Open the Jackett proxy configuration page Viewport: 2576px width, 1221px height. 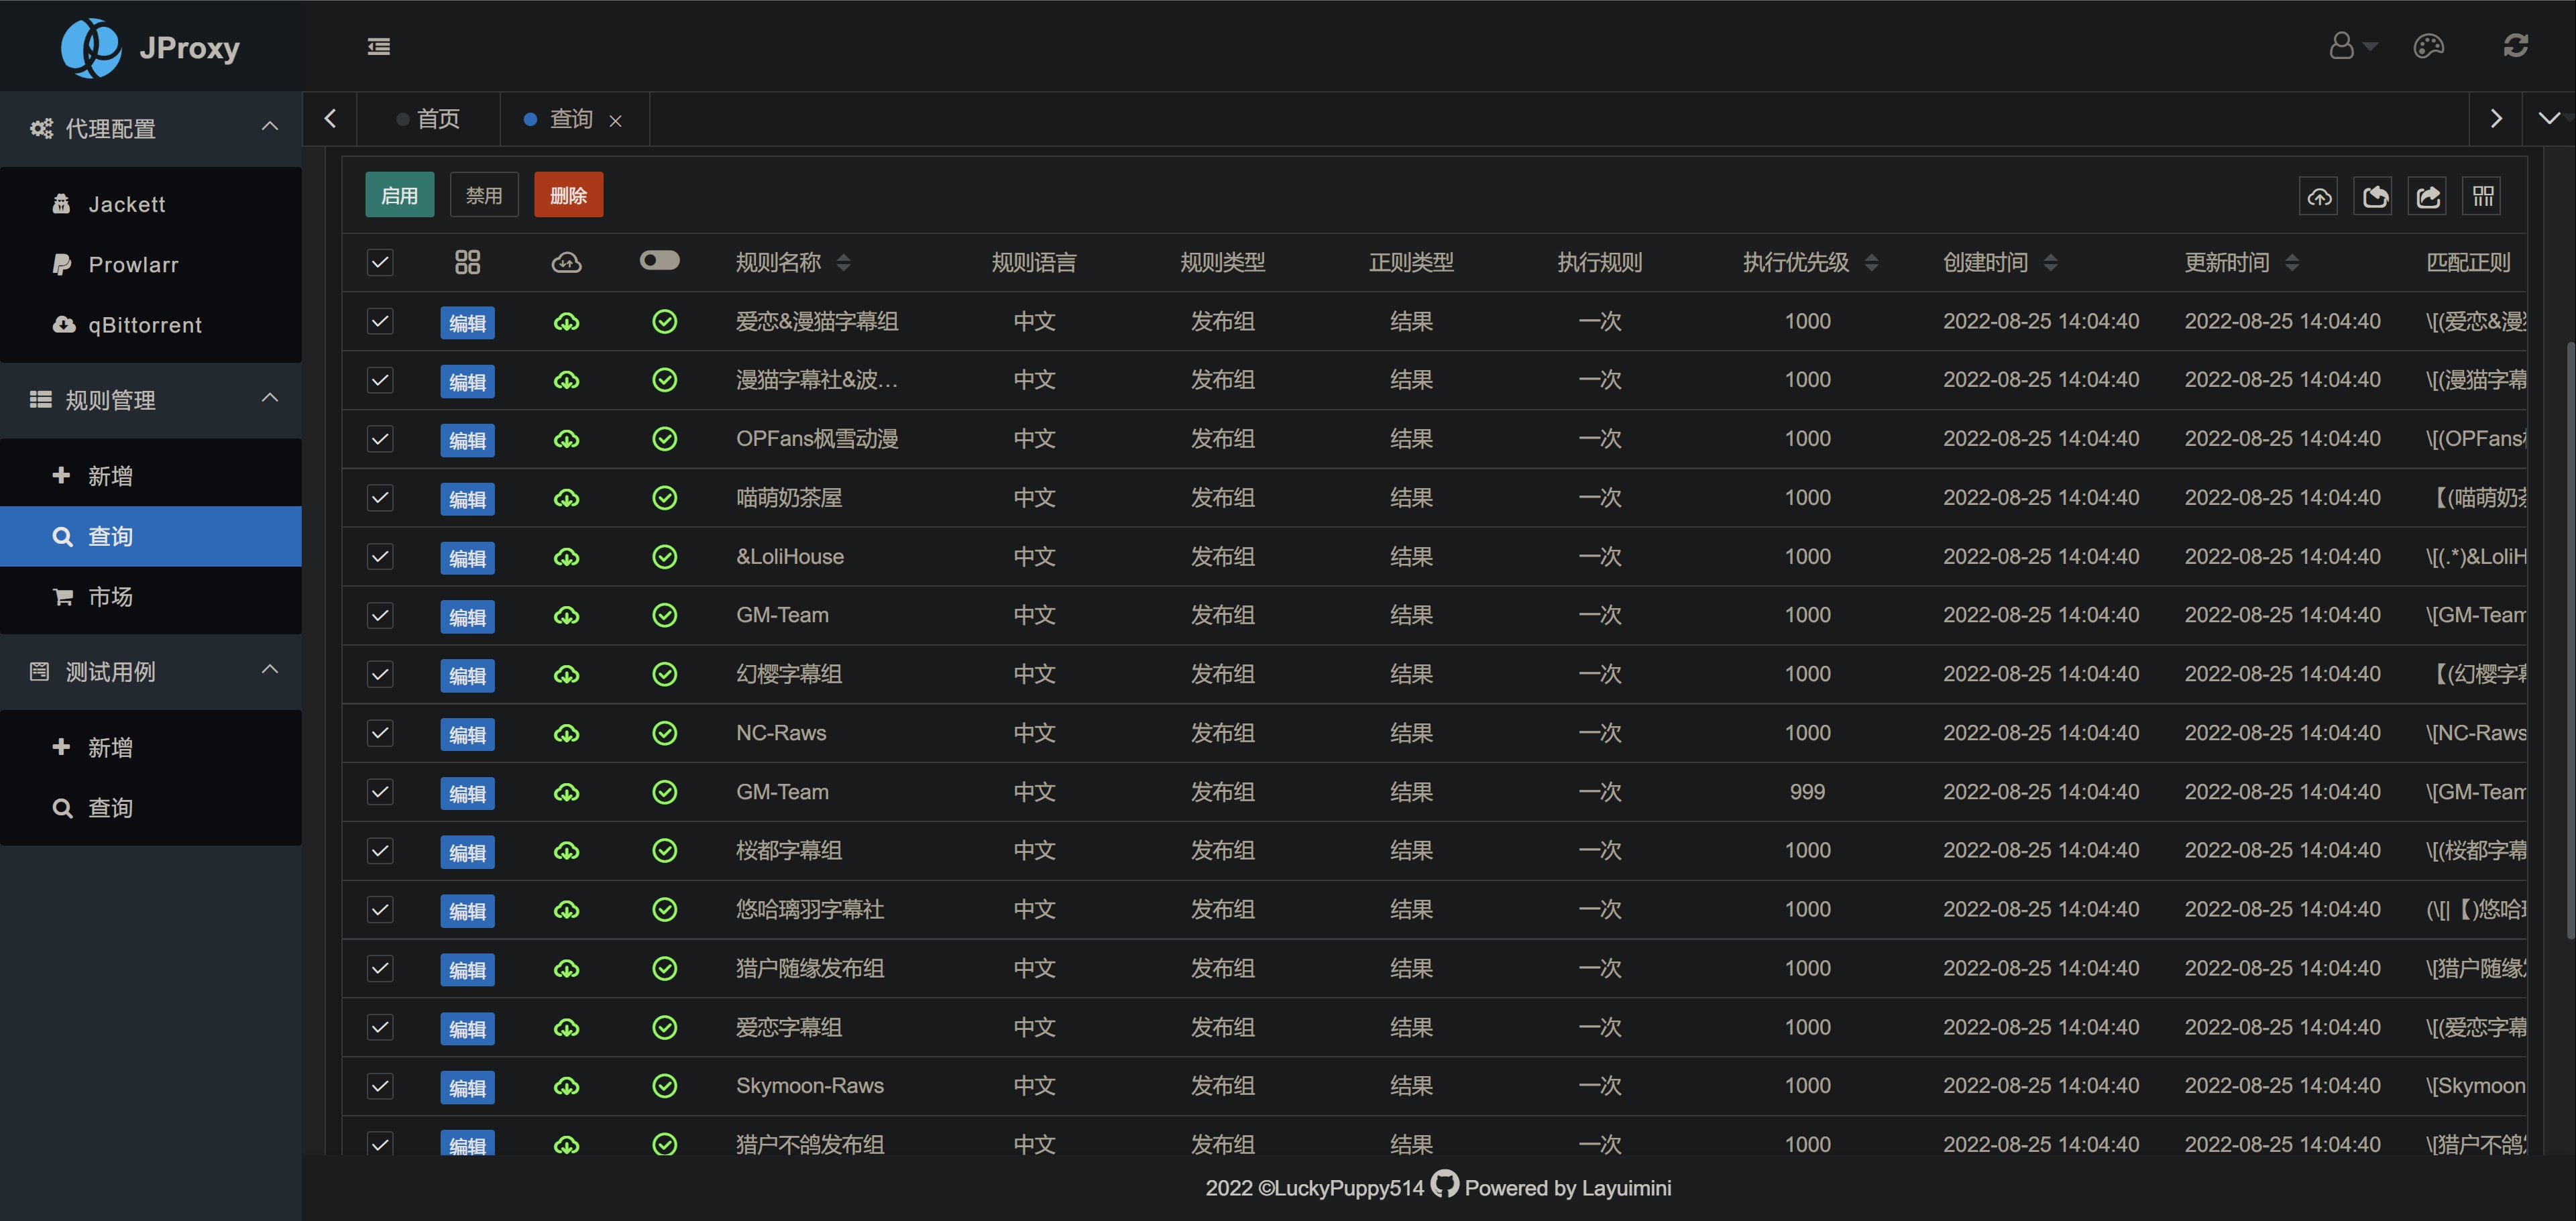click(x=127, y=204)
